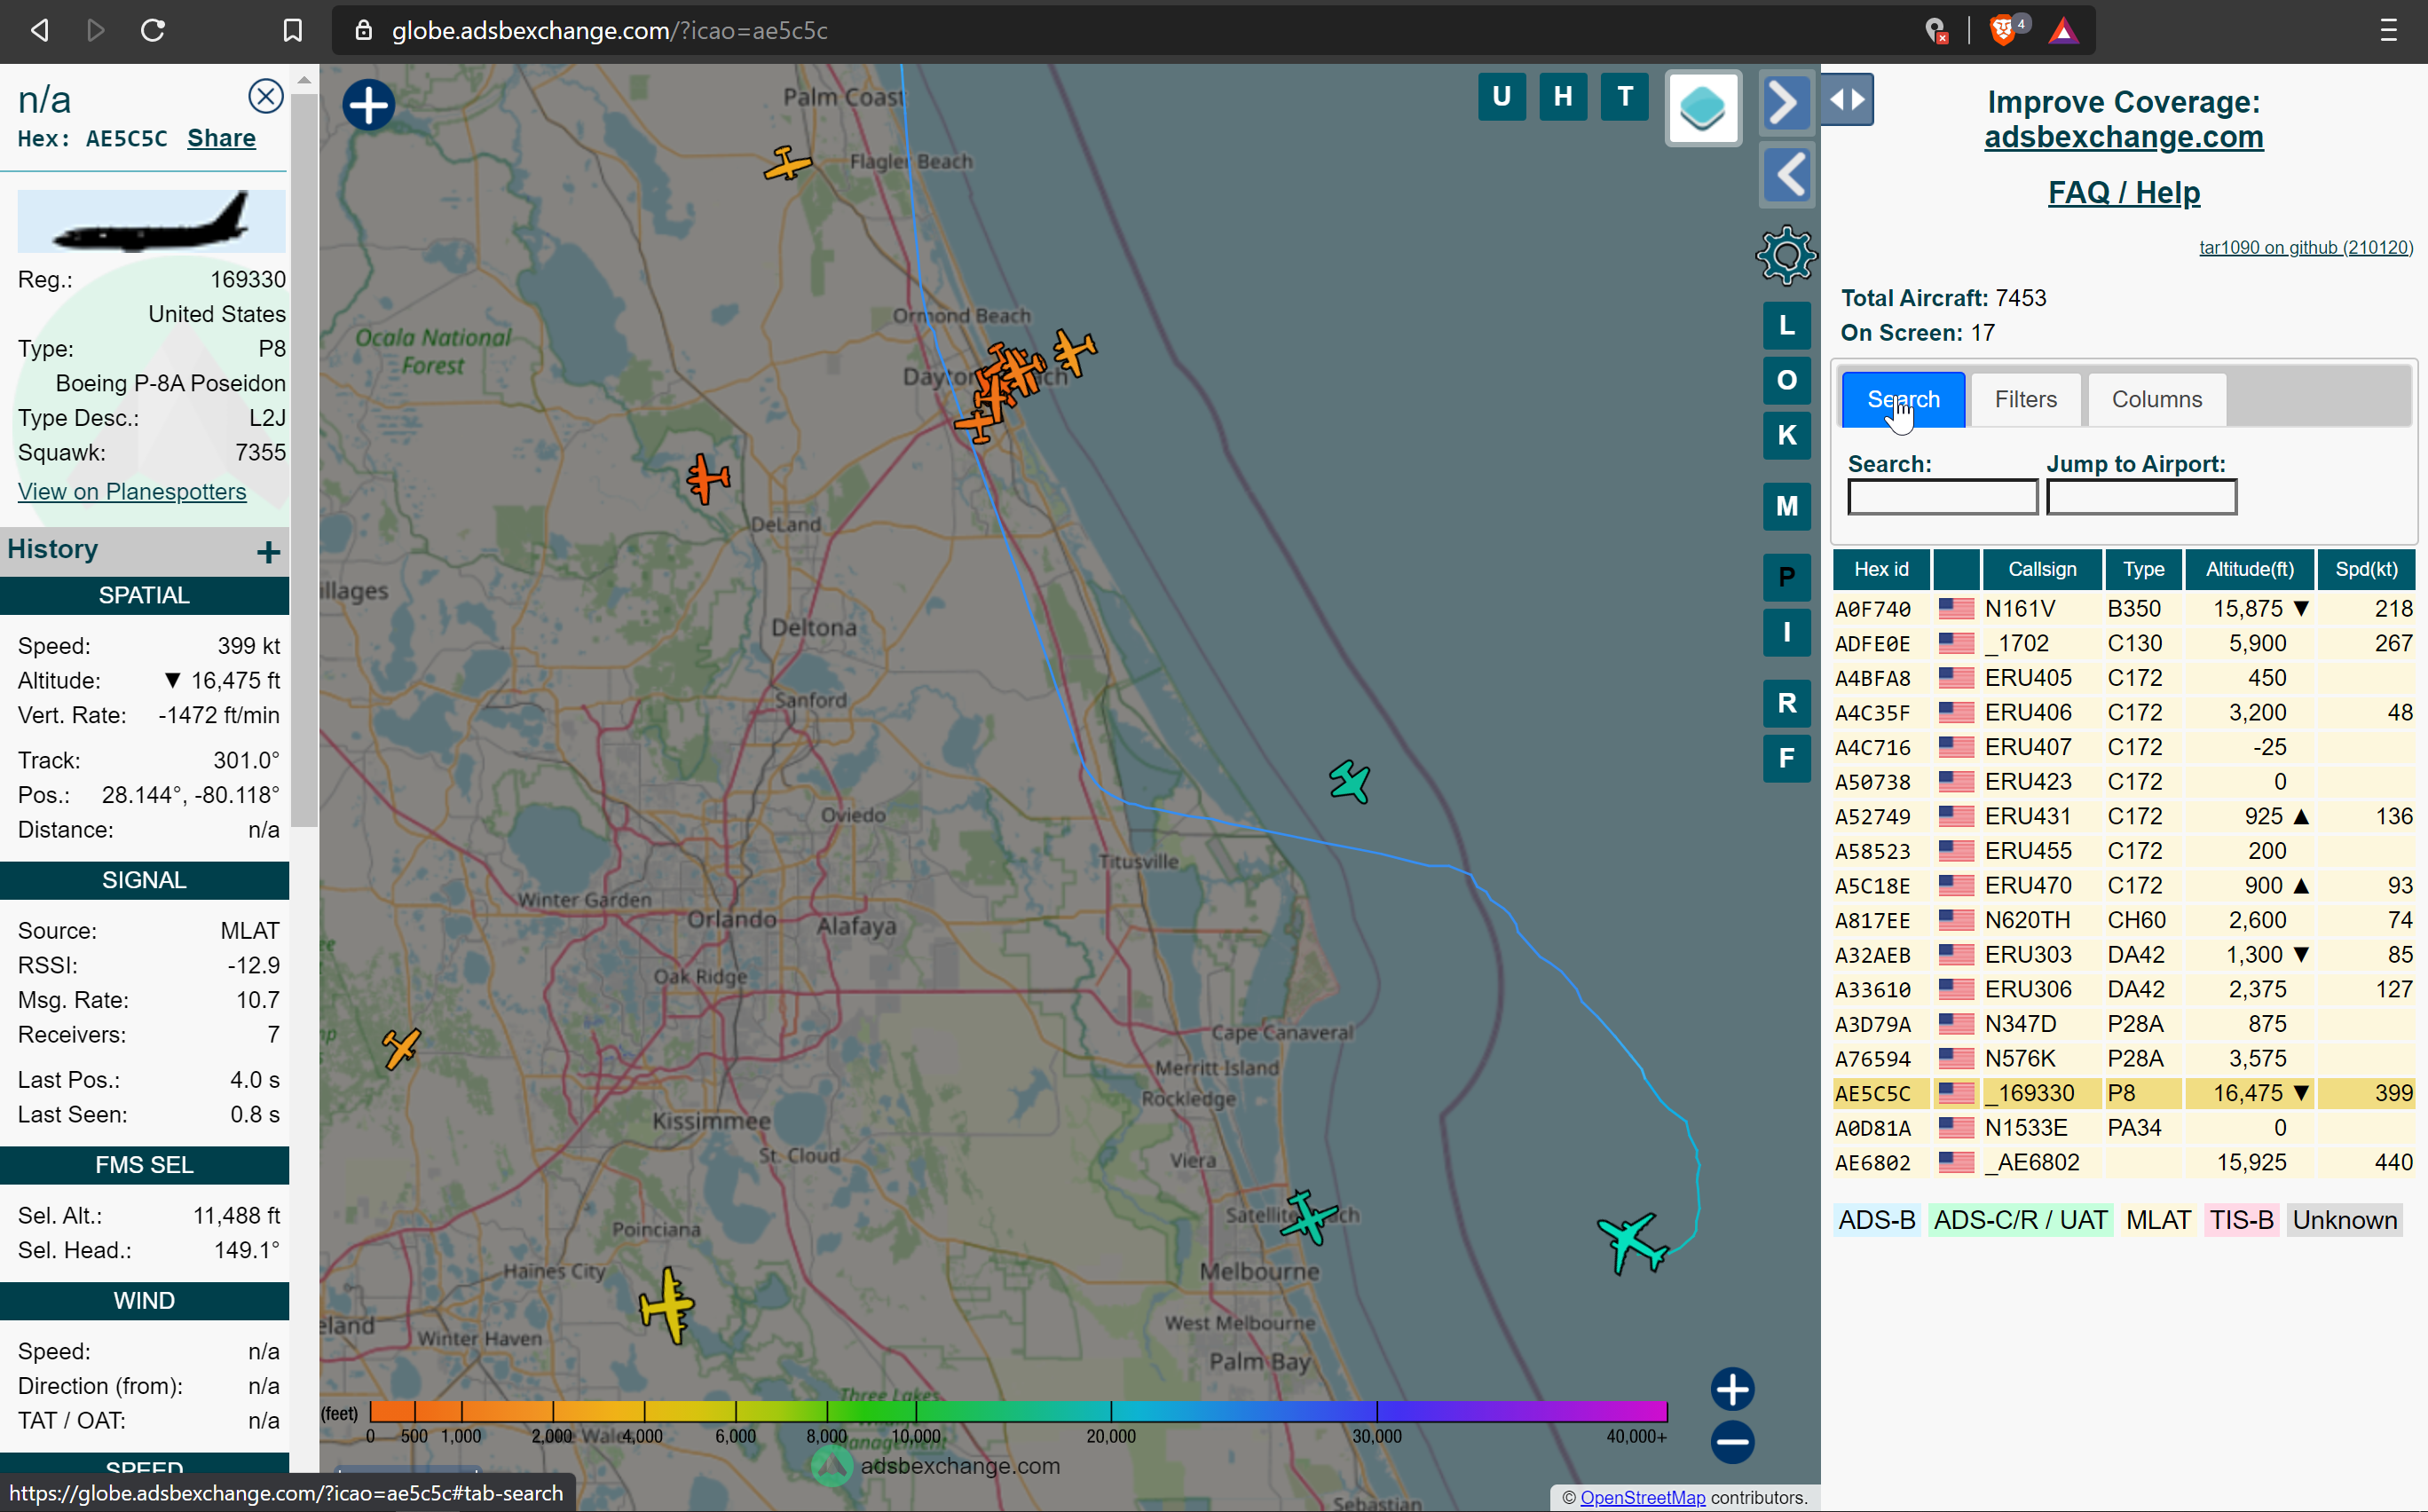Click the browser forward arrow
Image resolution: width=2428 pixels, height=1512 pixels.
coord(96,30)
